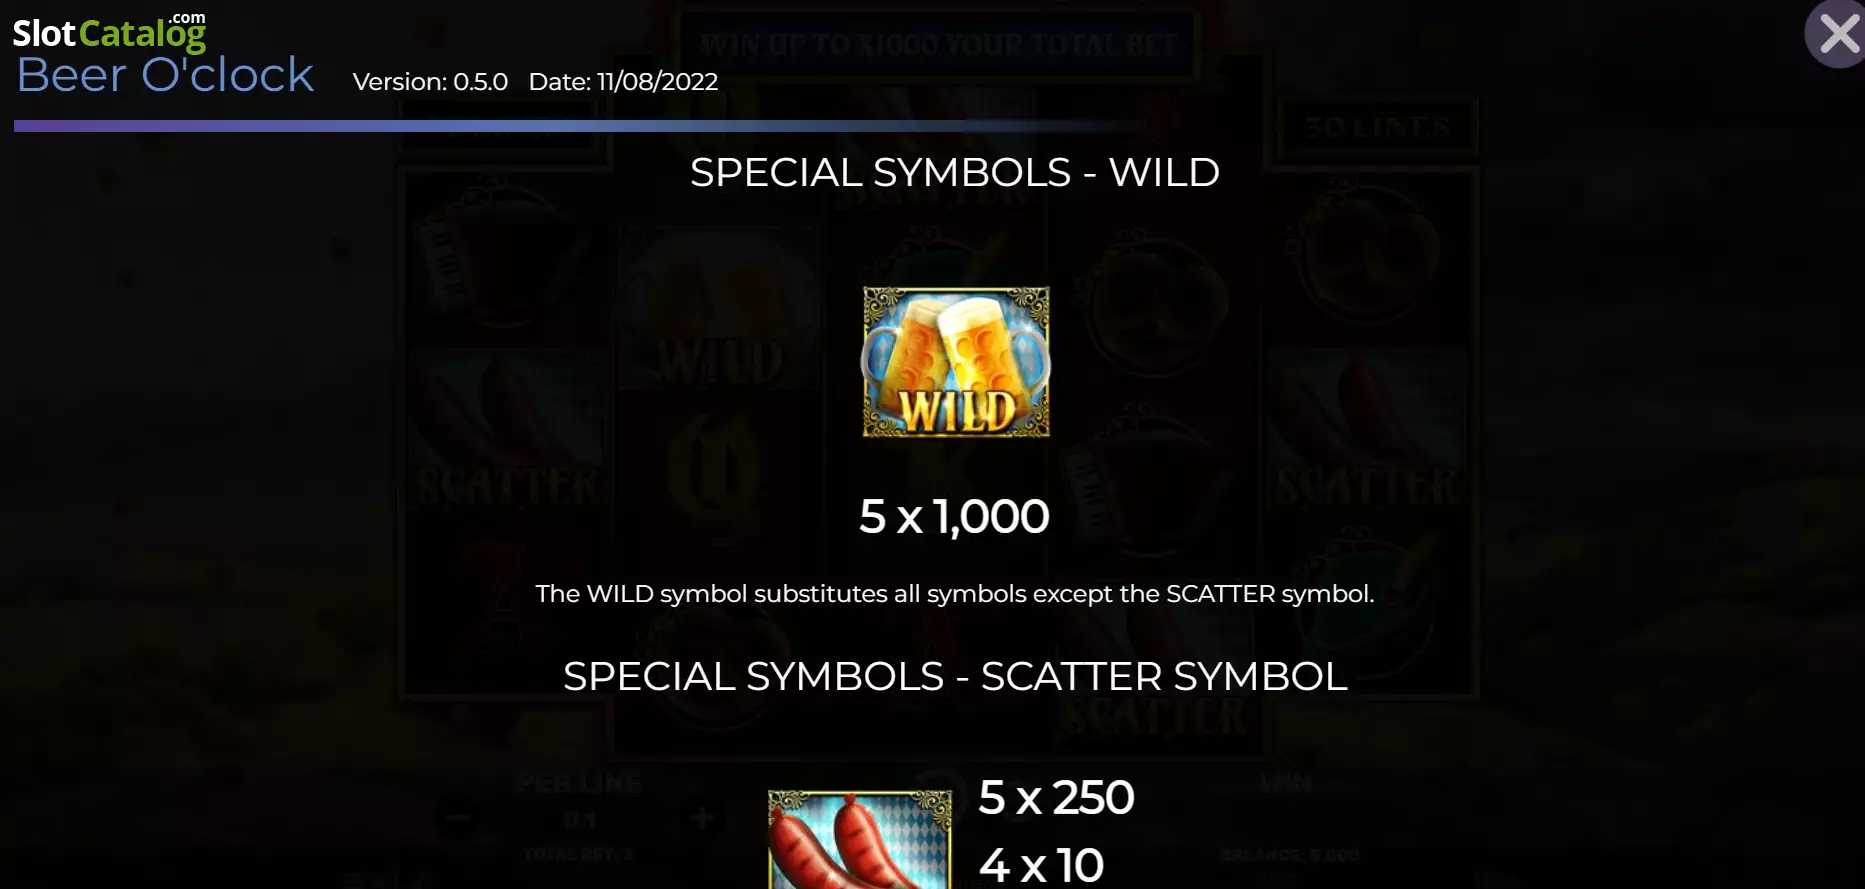1865x889 pixels.
Task: Select the 5 x 250 scatter payout
Action: (1056, 797)
